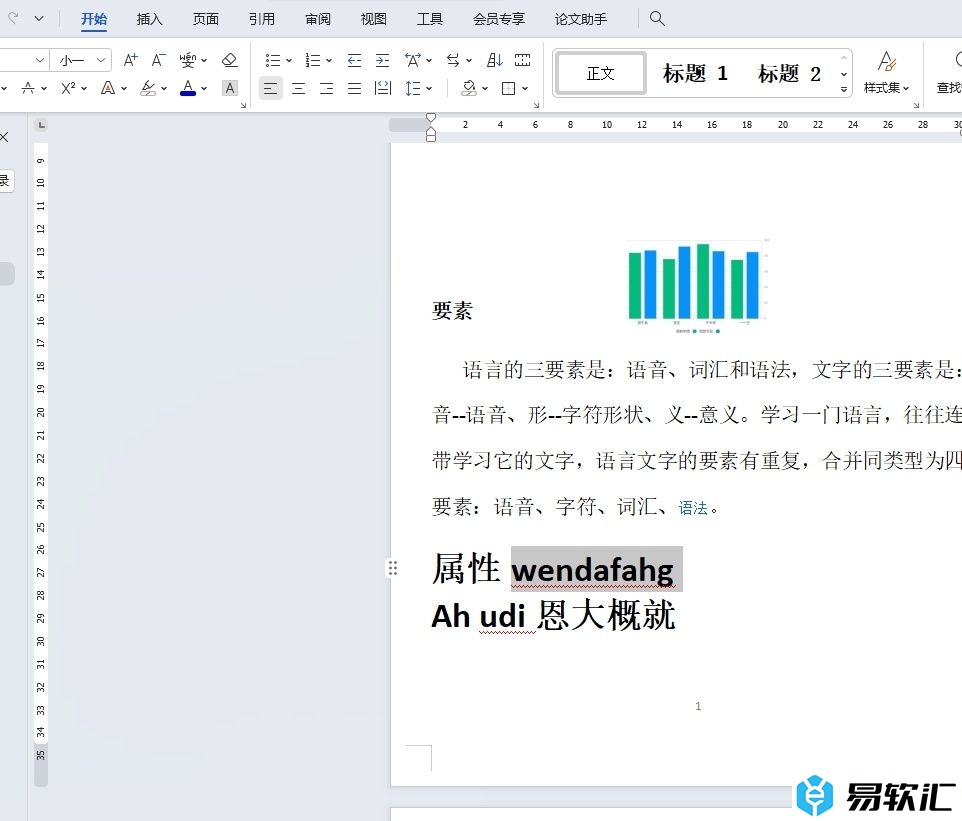
Task: Open the 审阅 tab
Action: [x=318, y=19]
